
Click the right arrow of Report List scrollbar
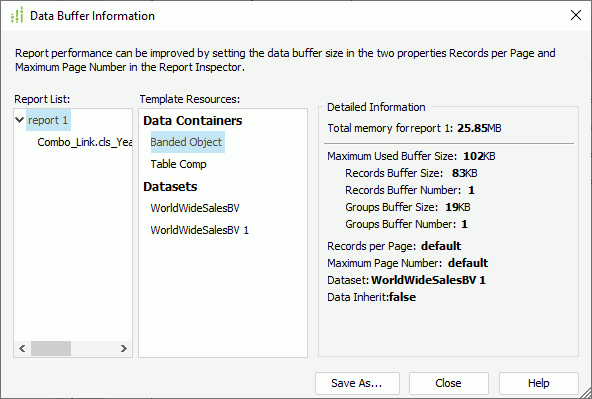(123, 348)
